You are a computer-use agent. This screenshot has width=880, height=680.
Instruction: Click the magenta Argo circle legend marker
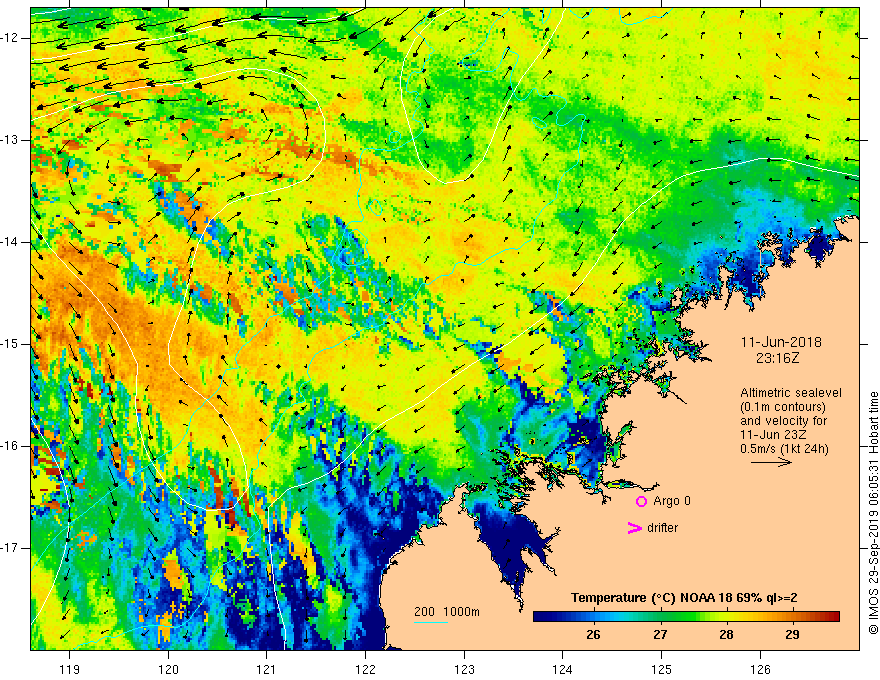click(641, 502)
